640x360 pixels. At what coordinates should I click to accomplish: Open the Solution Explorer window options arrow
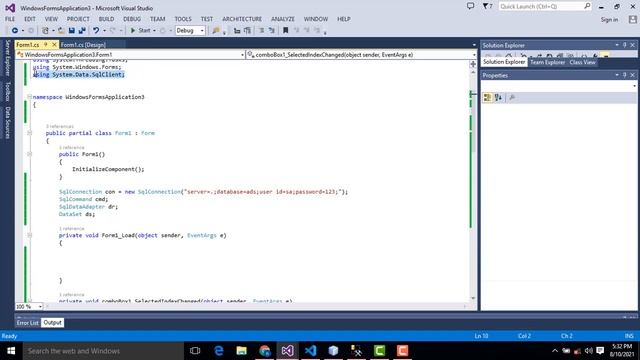617,45
